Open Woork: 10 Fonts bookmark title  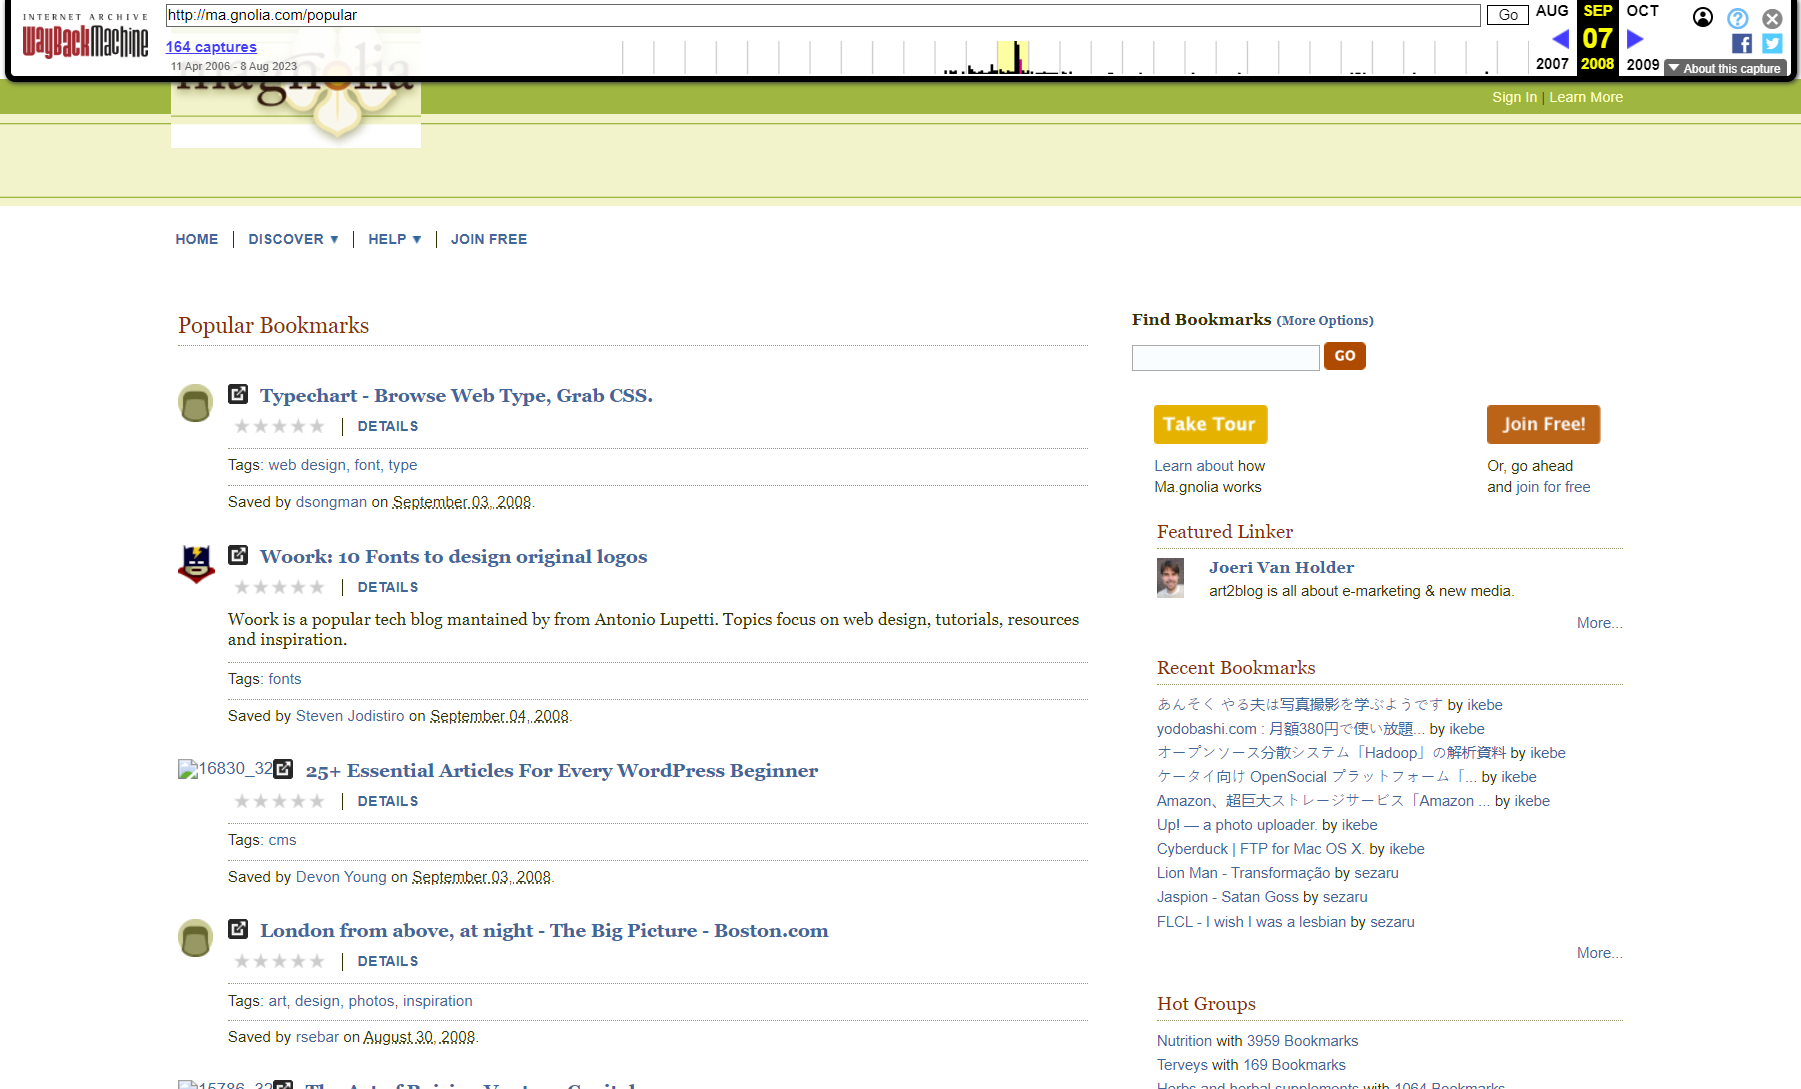[x=453, y=556]
